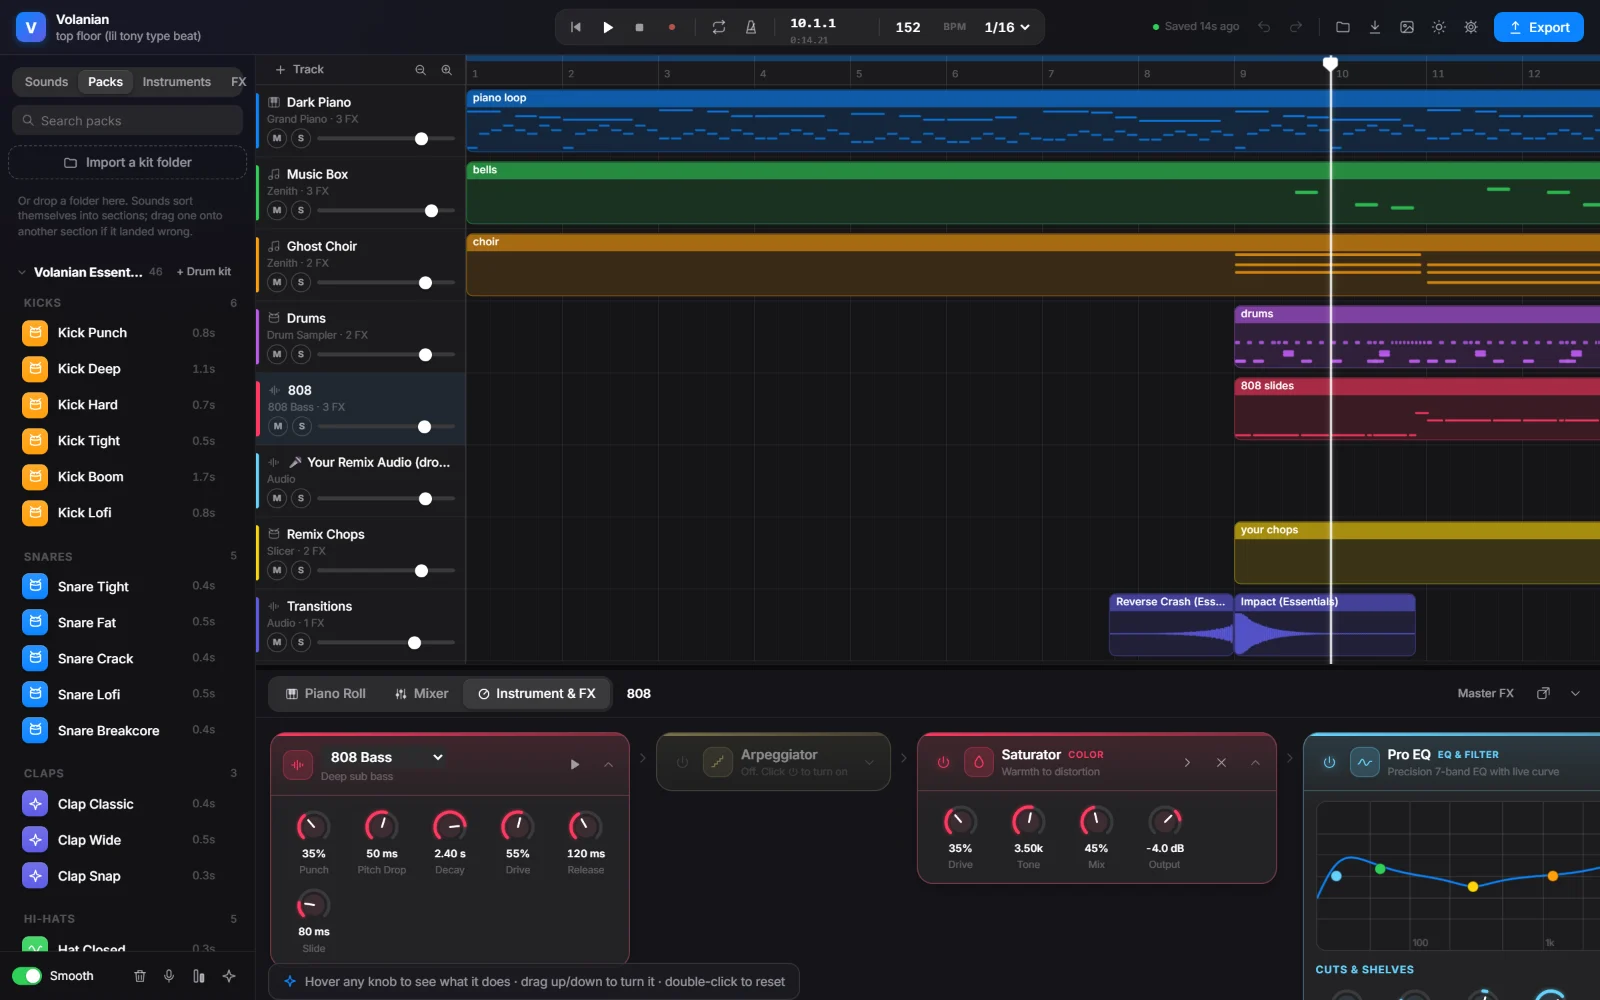Open the Instrument & FX tab
Image resolution: width=1600 pixels, height=1000 pixels.
click(x=537, y=693)
